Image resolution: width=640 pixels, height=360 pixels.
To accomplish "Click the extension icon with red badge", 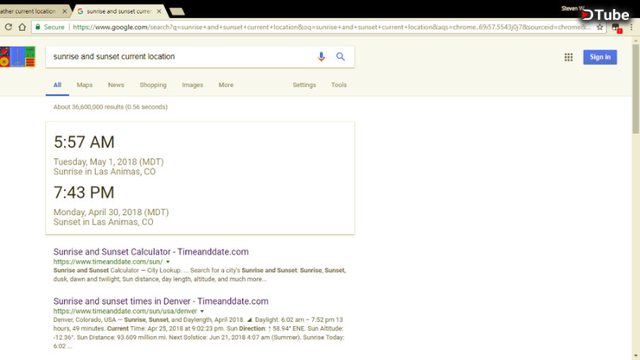I will click(x=616, y=28).
